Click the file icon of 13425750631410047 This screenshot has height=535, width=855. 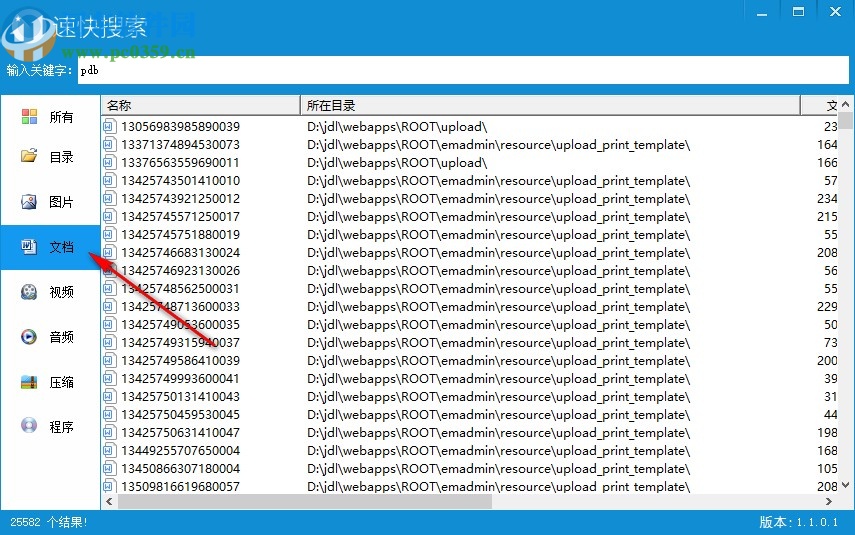109,432
